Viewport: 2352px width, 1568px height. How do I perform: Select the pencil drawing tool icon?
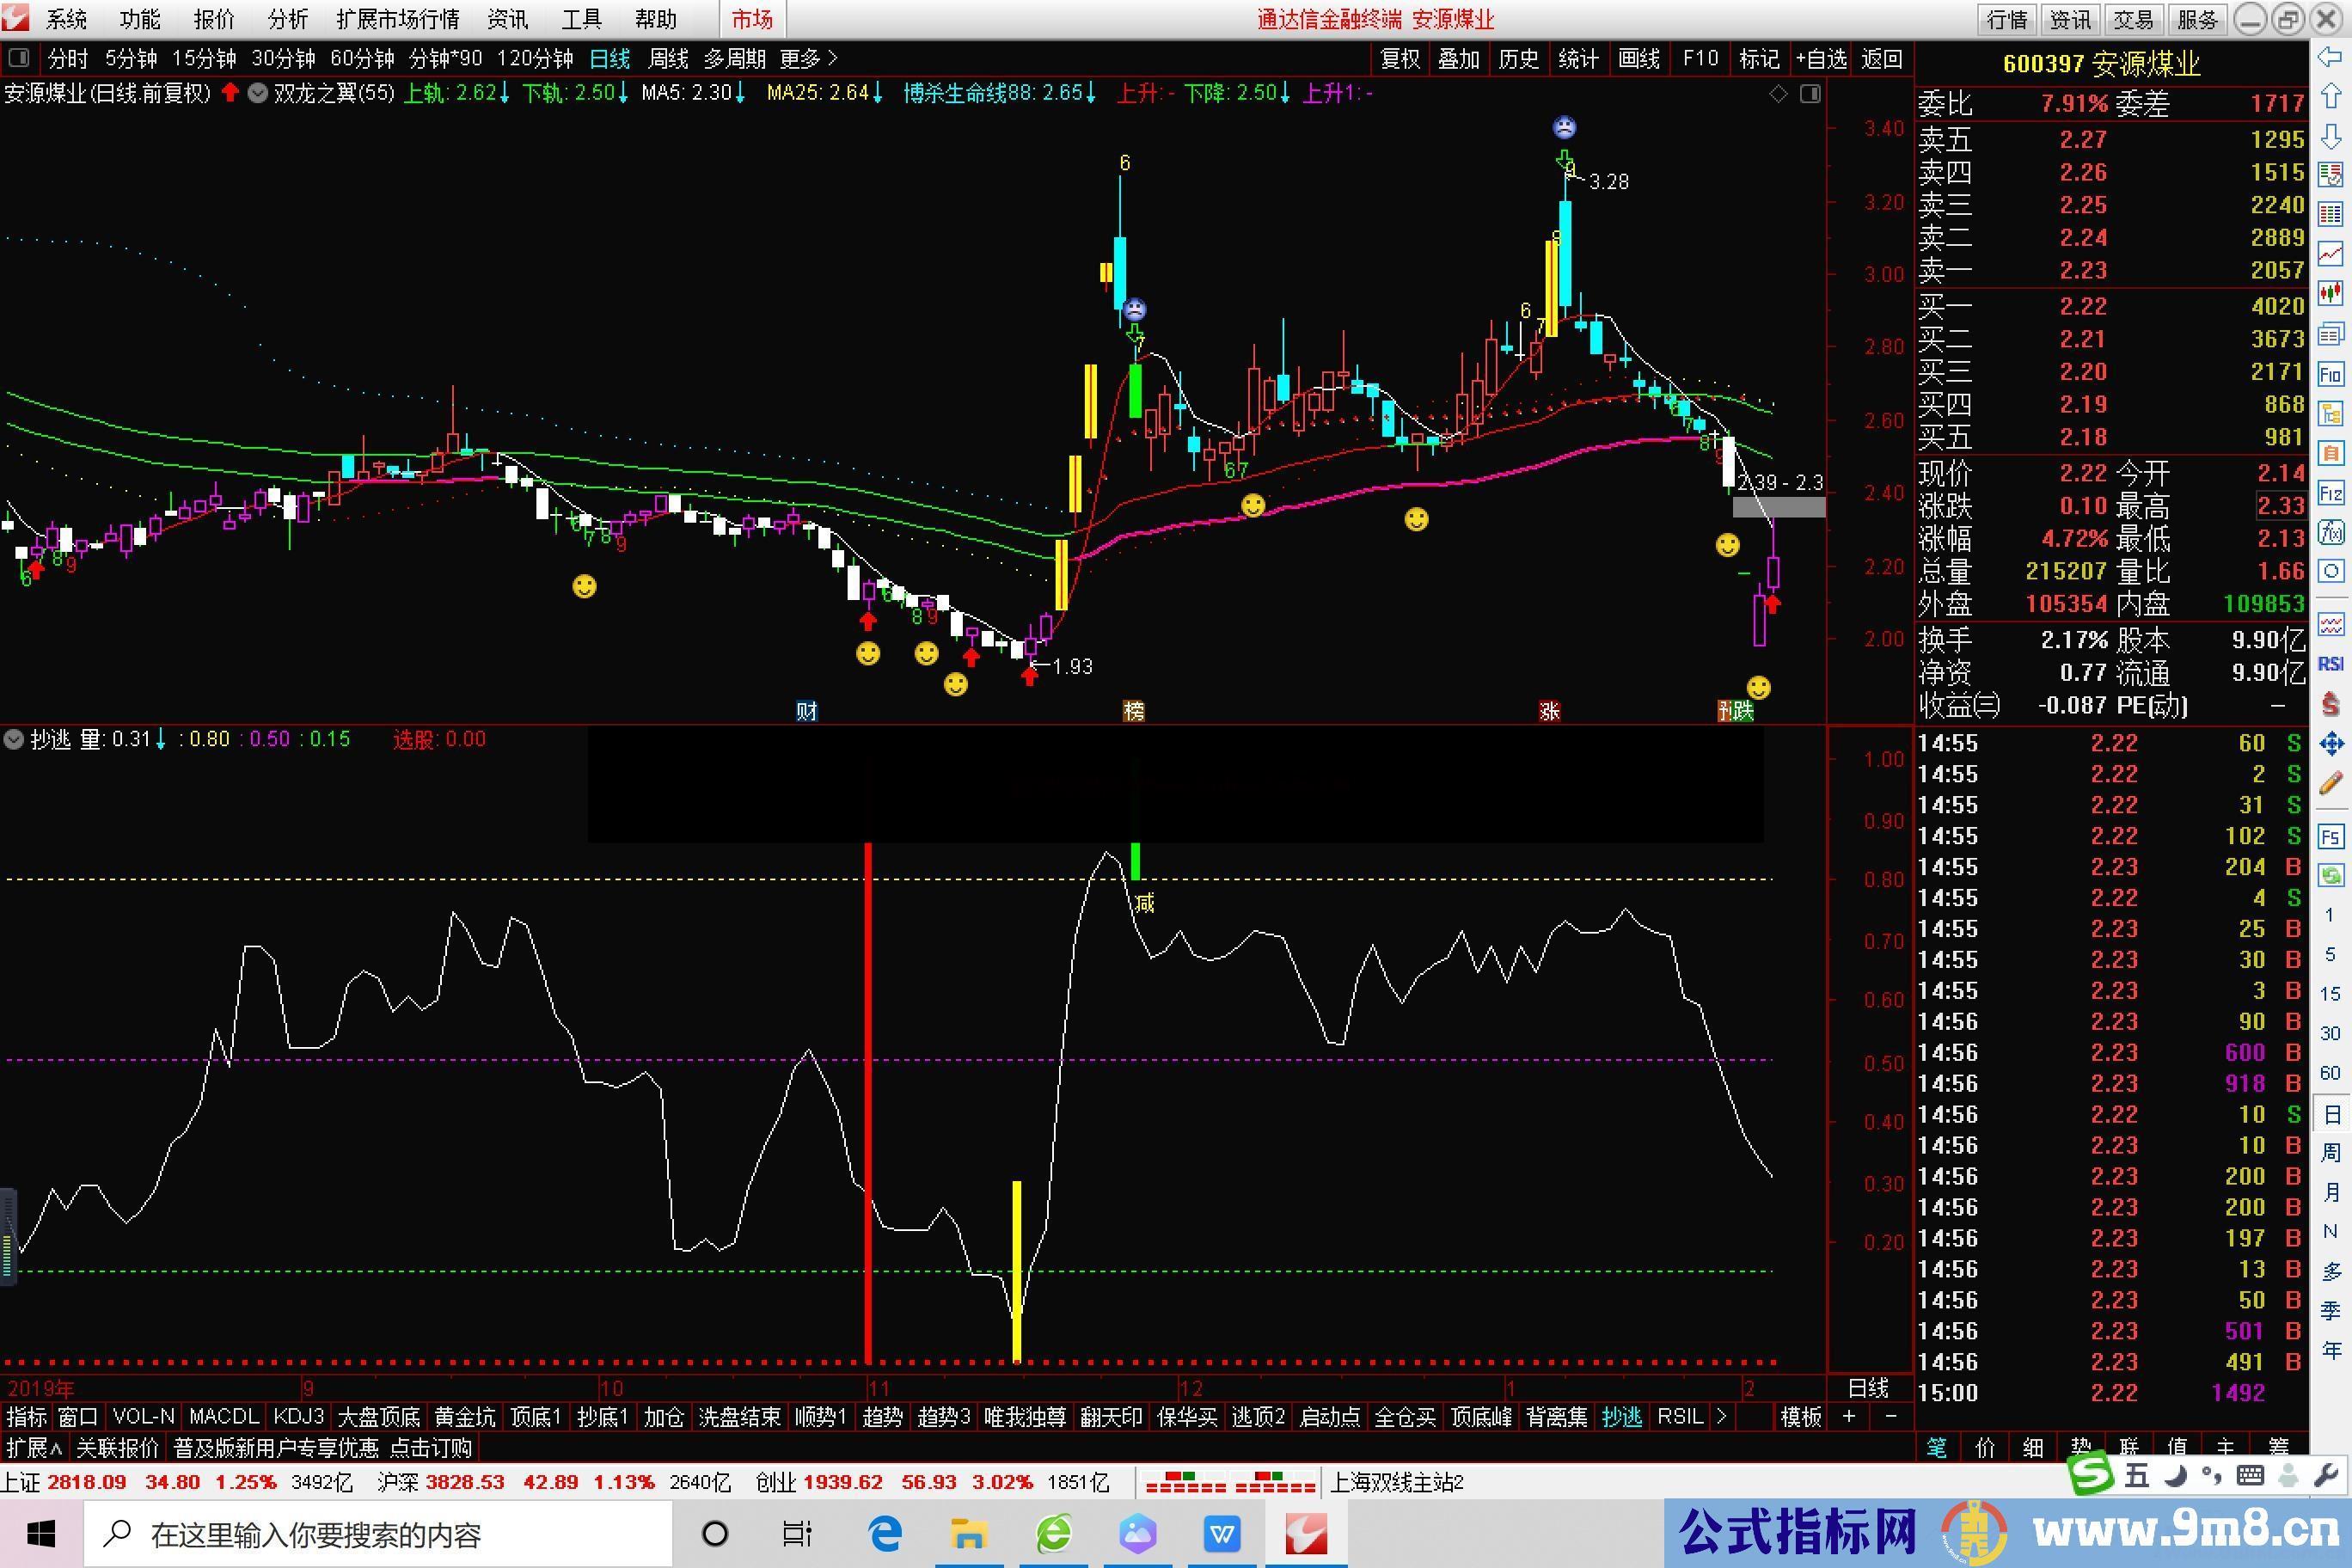coord(2331,783)
